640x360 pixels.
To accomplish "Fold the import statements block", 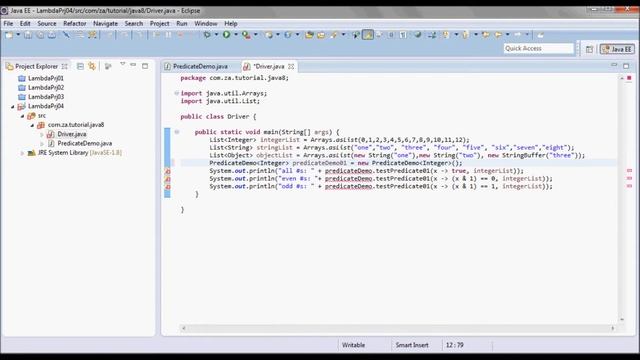I will pos(176,93).
